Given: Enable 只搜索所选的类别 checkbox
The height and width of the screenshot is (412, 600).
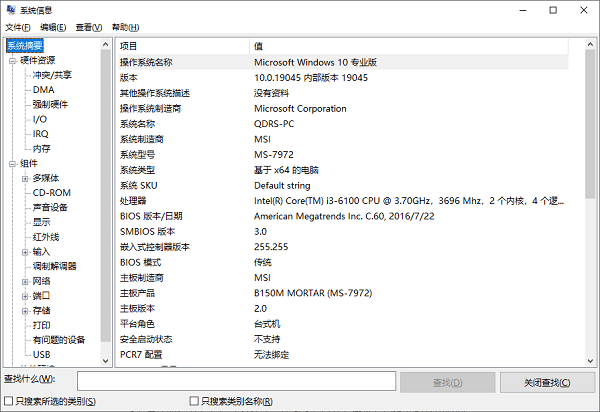Looking at the screenshot, I should point(9,401).
